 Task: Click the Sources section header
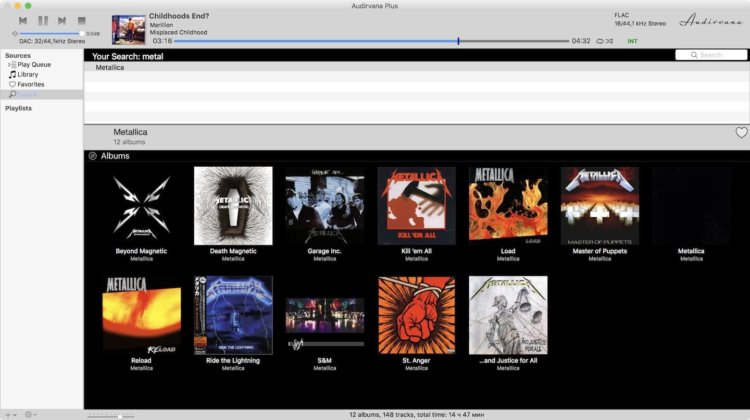[x=18, y=55]
